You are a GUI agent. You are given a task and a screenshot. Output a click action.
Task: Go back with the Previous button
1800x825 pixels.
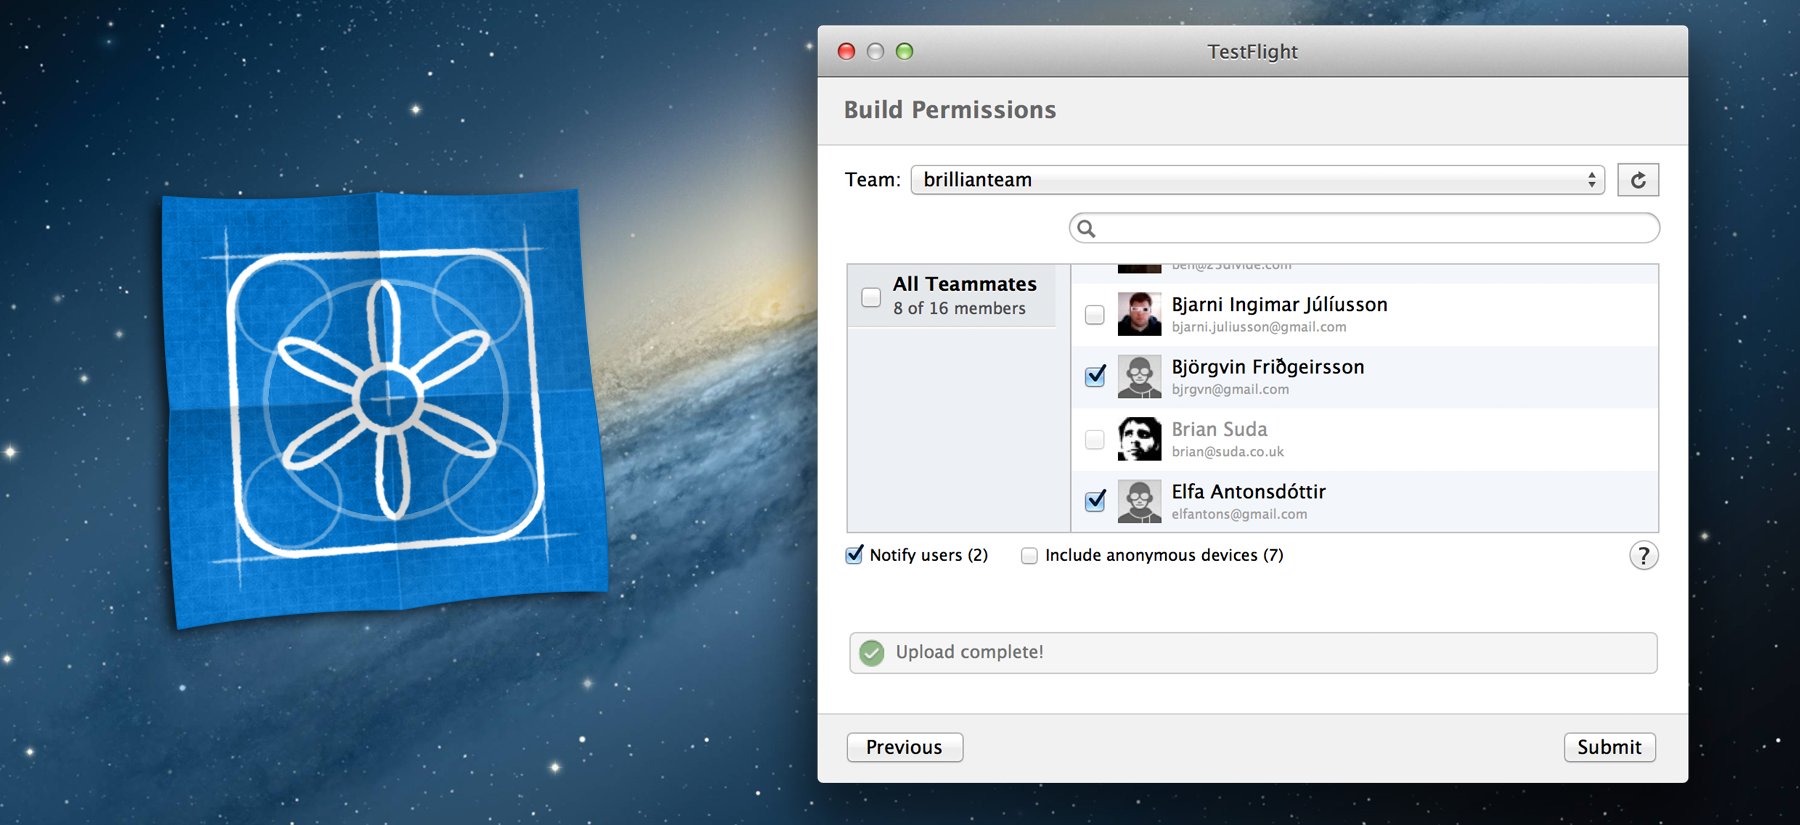[904, 747]
